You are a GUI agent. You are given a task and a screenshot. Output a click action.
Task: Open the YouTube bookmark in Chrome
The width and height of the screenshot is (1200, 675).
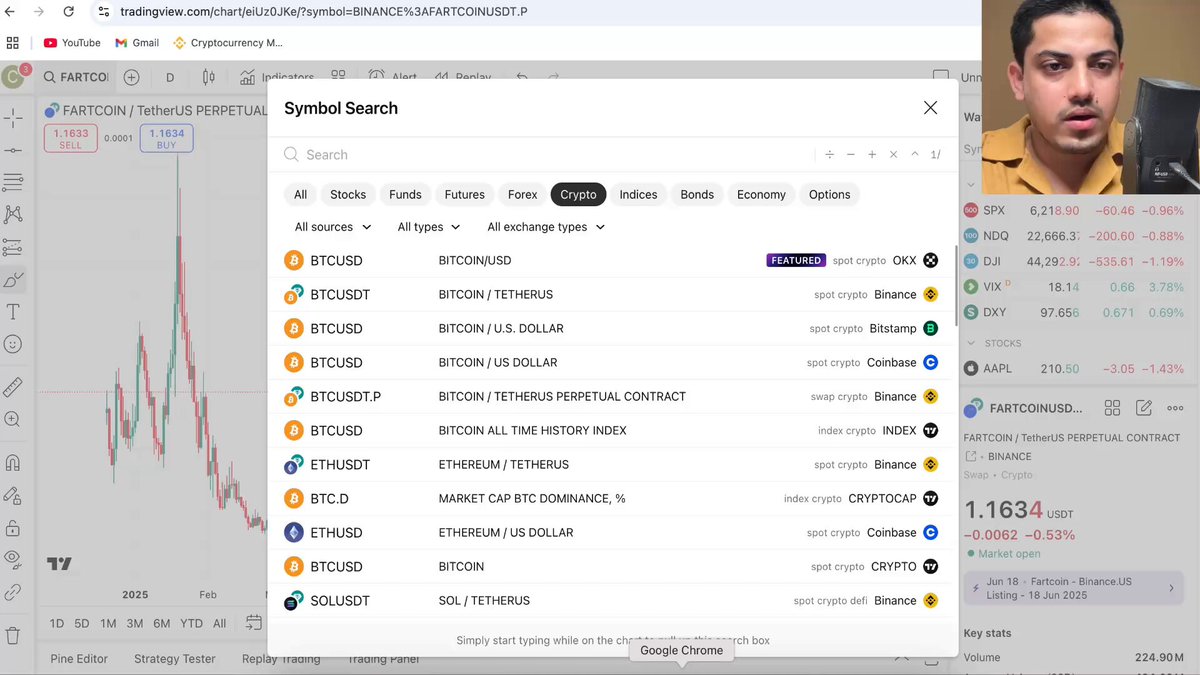pos(72,43)
